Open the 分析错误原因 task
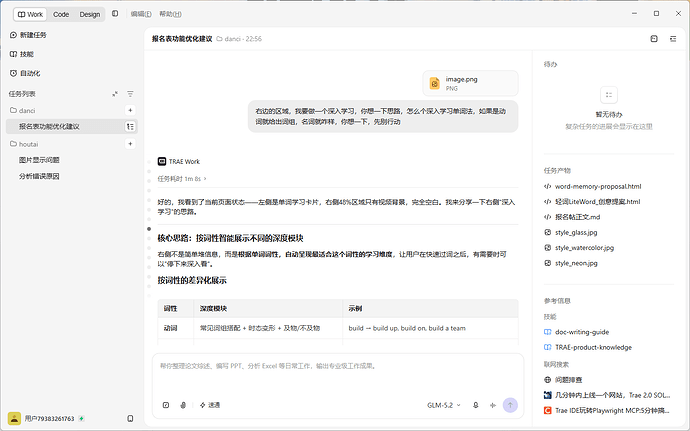This screenshot has width=690, height=431. coord(39,176)
